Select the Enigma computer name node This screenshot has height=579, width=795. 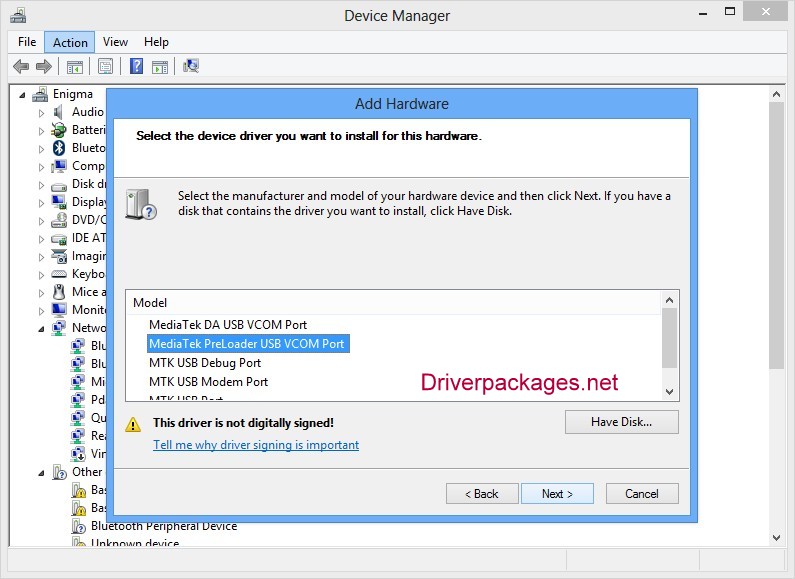(x=73, y=94)
